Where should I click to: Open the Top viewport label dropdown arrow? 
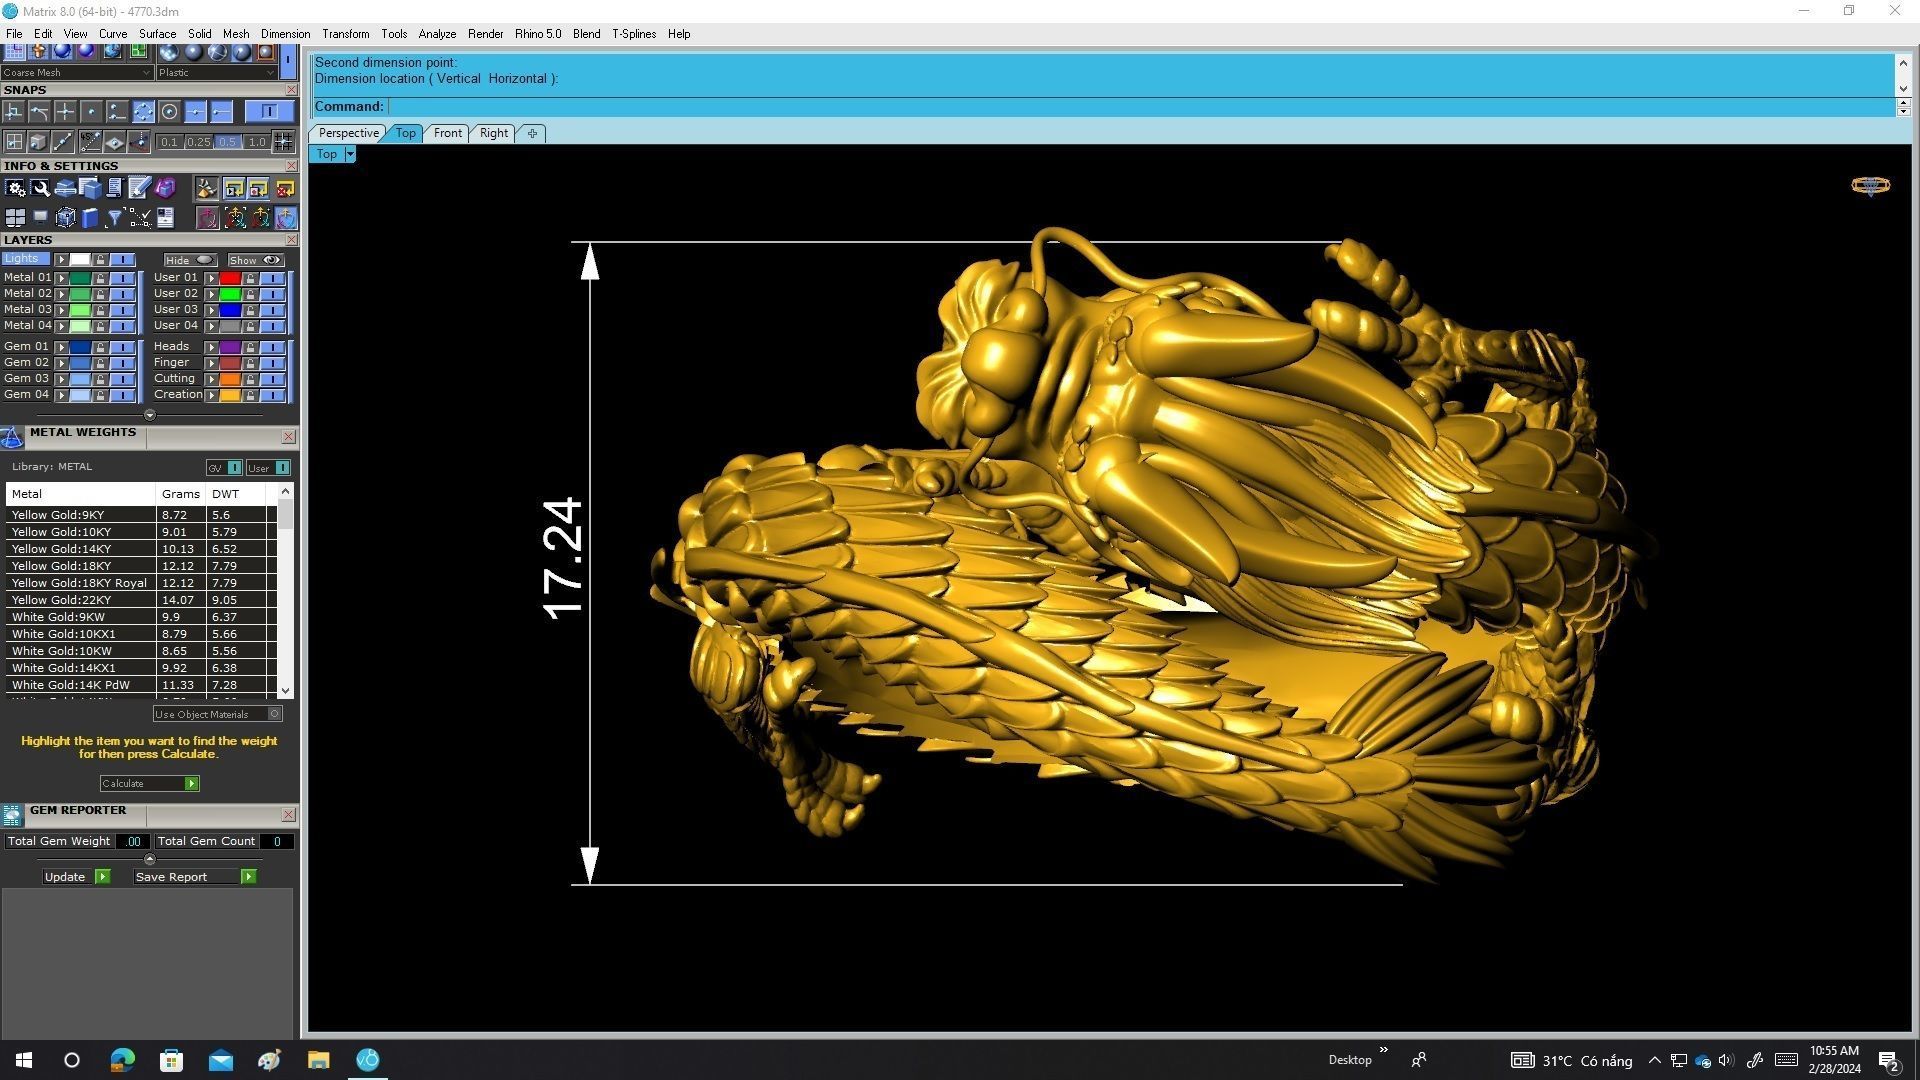[x=350, y=154]
